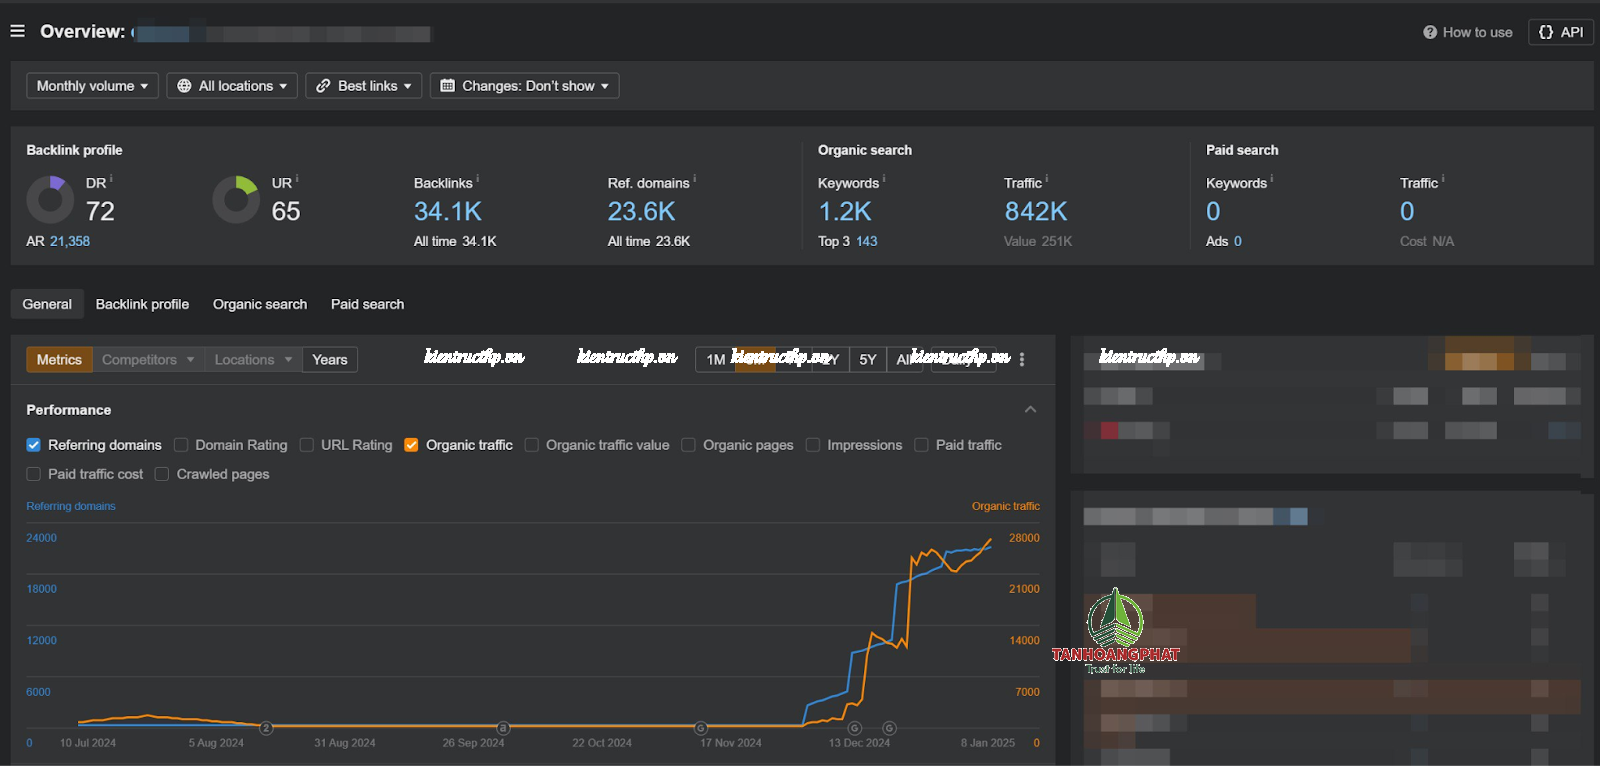Open the Backlinks 34.1K value

(448, 211)
